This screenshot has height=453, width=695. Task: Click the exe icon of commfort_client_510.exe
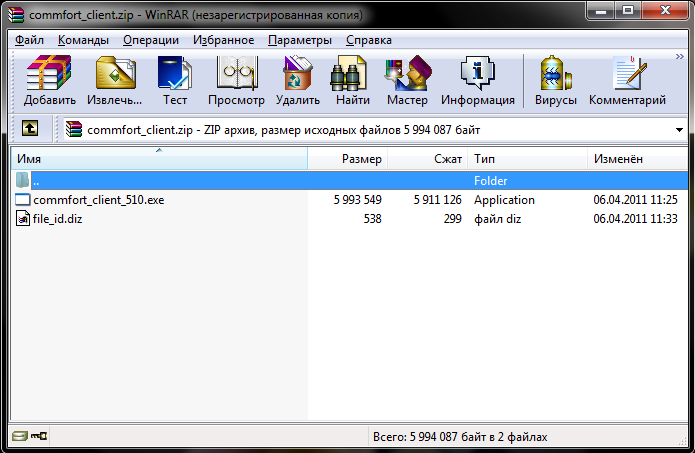(23, 199)
